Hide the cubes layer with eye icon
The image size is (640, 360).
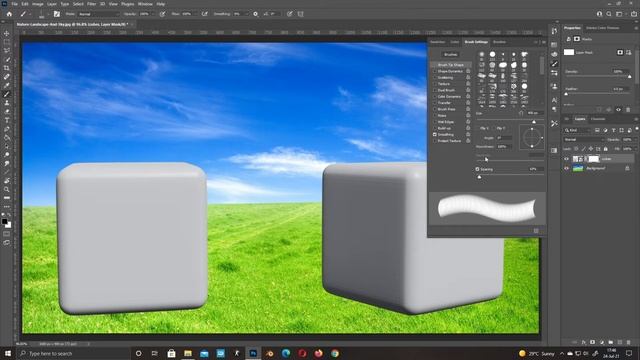(567, 159)
